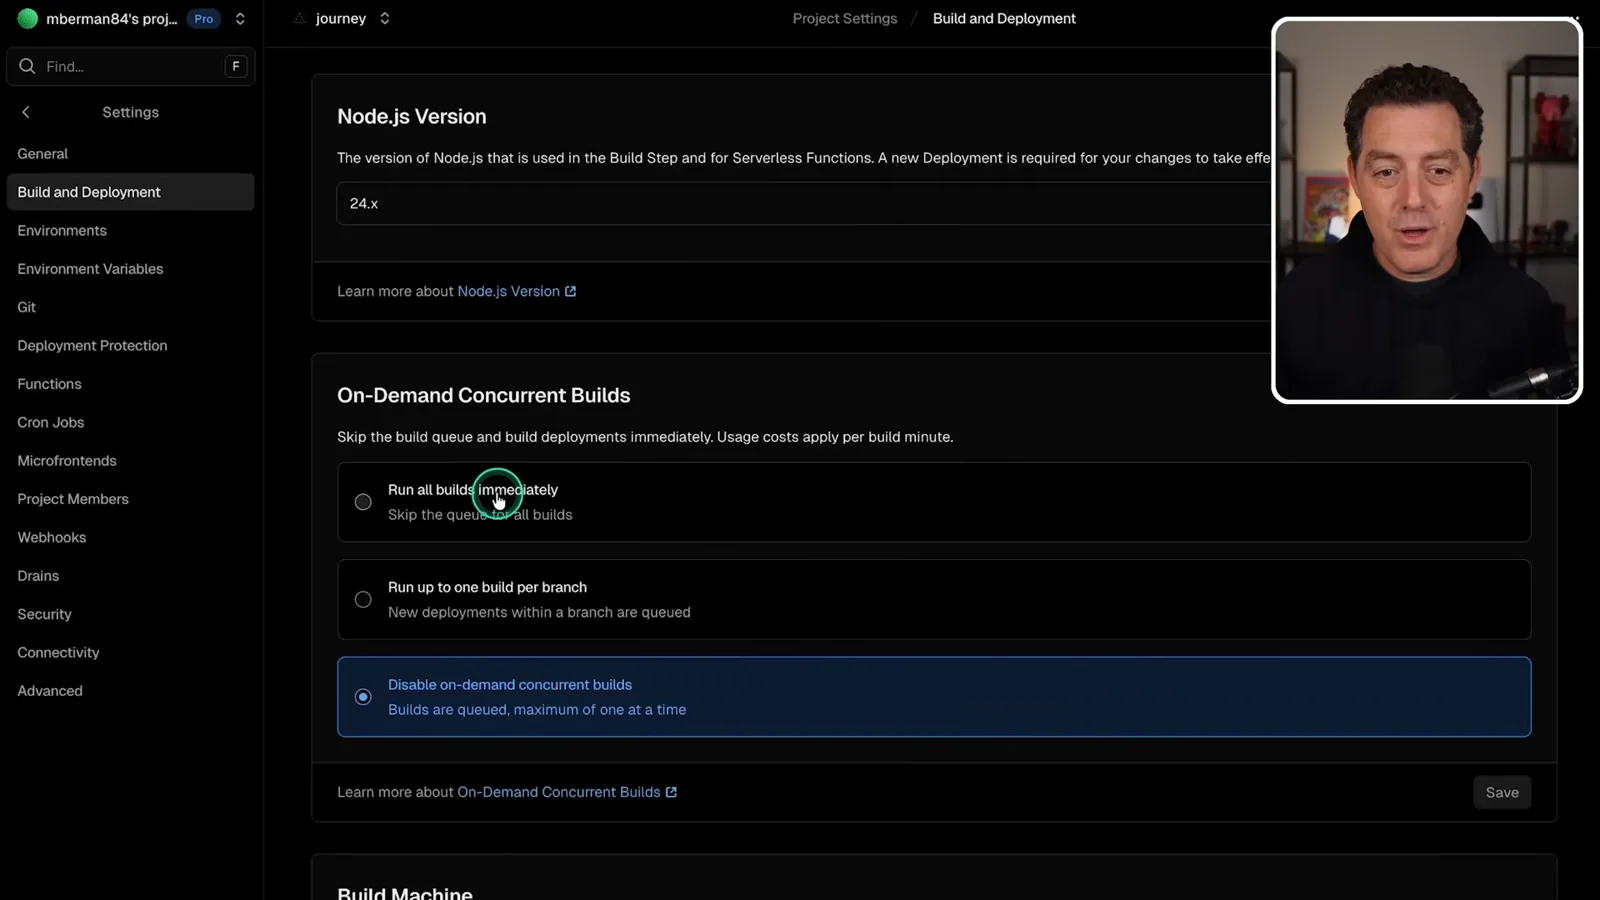Click the F keyboard shortcut badge
Image resolution: width=1600 pixels, height=900 pixels.
point(236,66)
